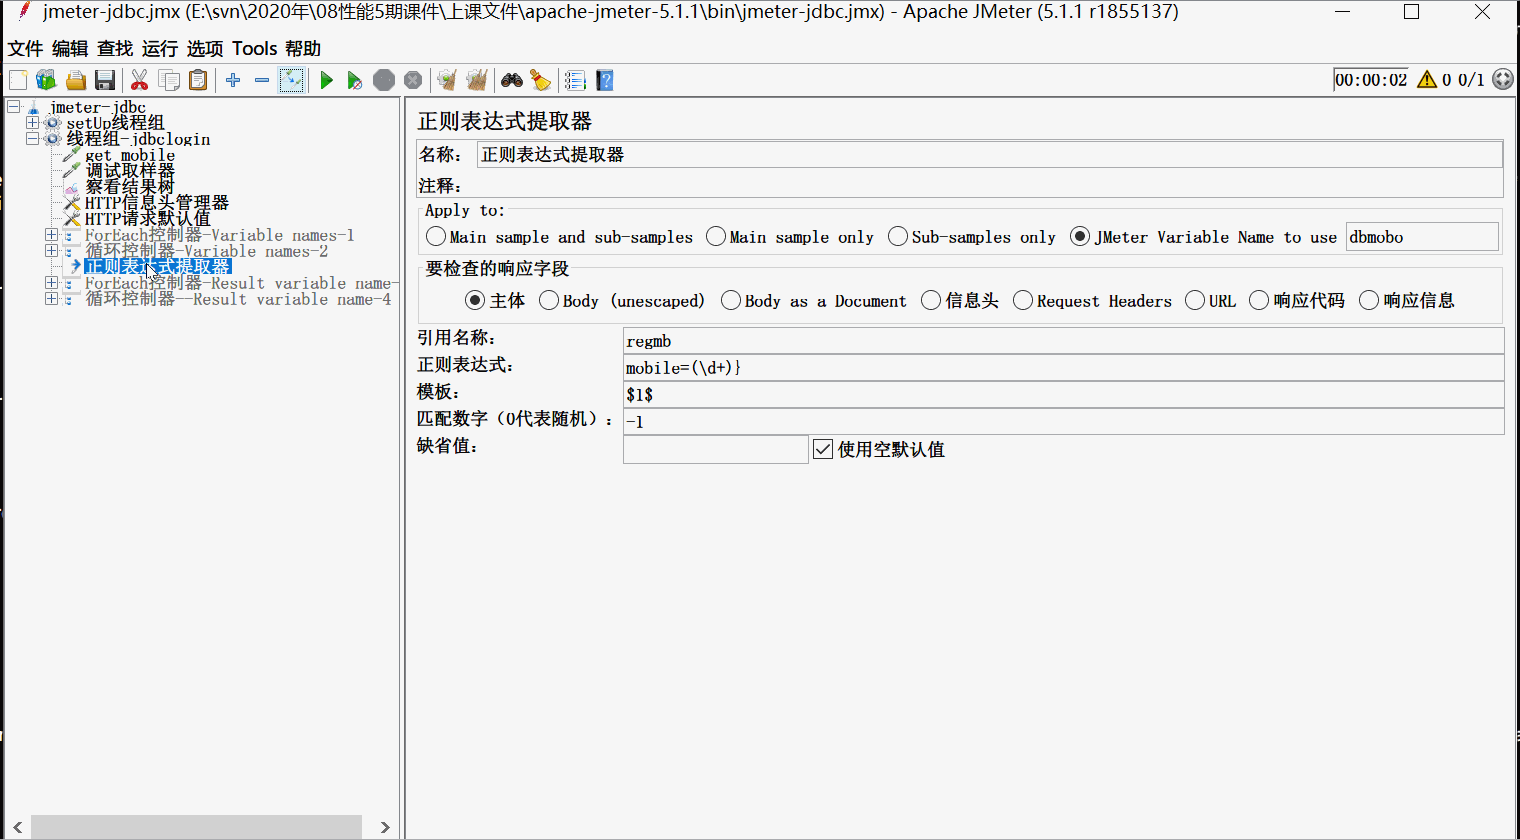Collapse the jmeter-jdbc root node

click(14, 107)
